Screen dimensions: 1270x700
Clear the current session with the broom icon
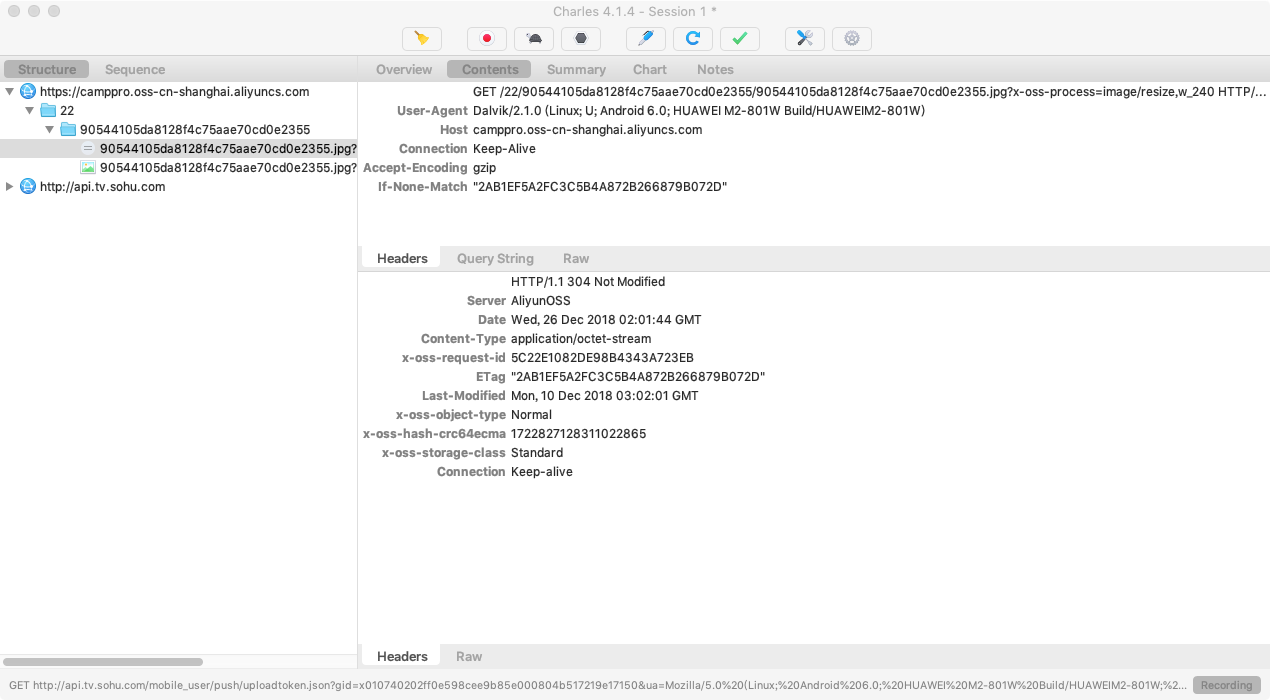pos(421,38)
